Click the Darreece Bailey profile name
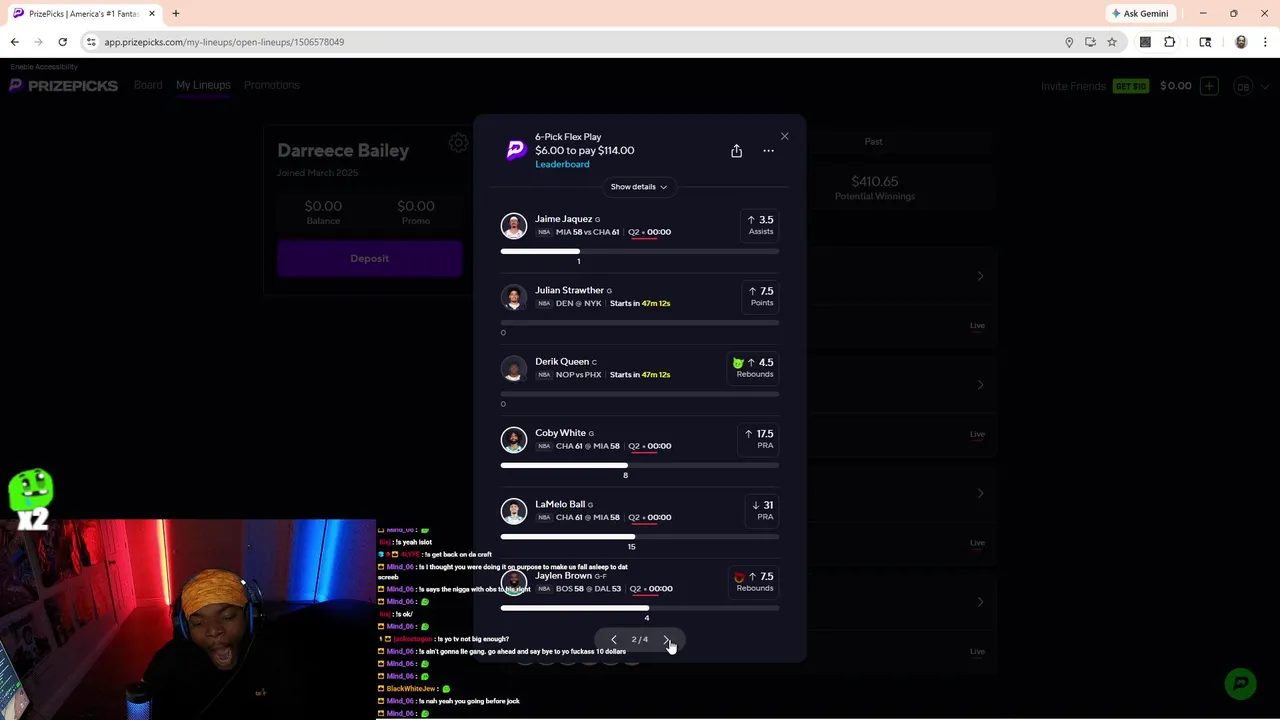 point(343,151)
